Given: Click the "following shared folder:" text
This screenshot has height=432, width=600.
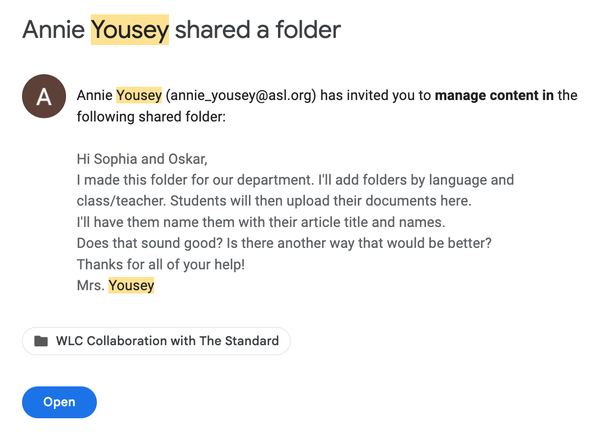Looking at the screenshot, I should [152, 117].
